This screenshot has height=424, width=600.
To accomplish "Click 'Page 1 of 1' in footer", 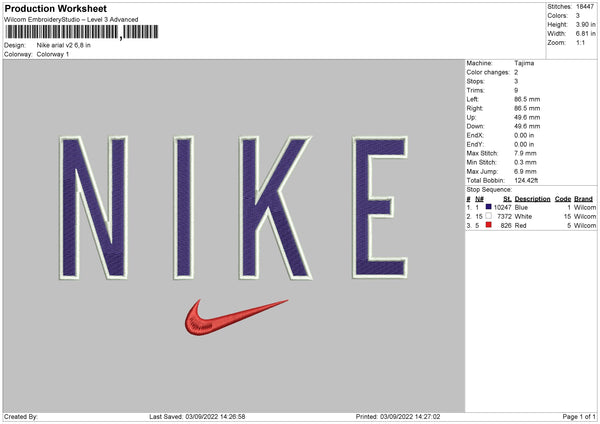I will tap(579, 417).
